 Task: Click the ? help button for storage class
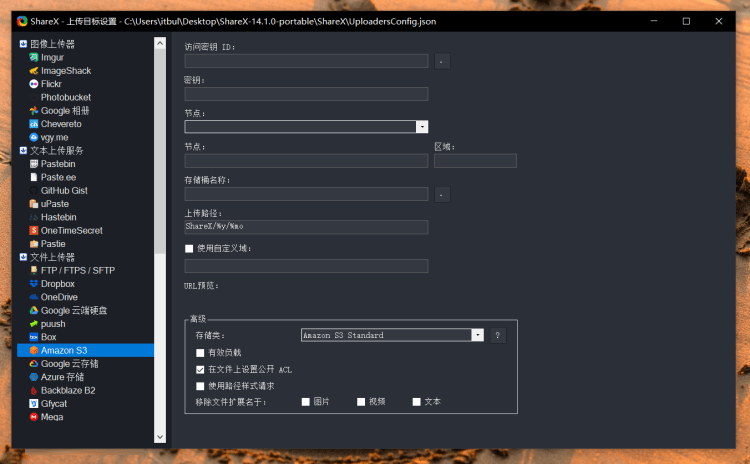(498, 335)
